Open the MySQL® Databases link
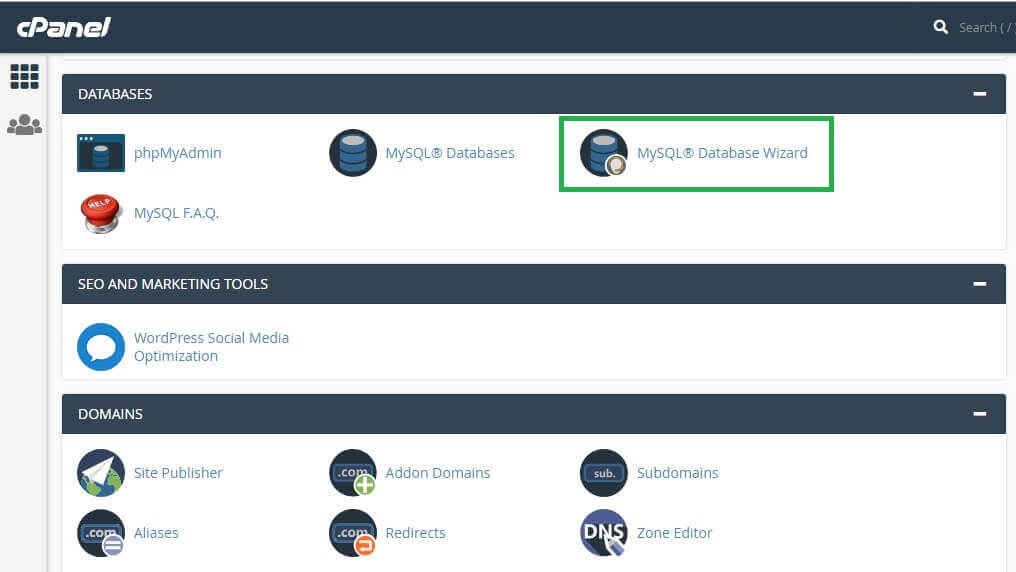 tap(450, 153)
